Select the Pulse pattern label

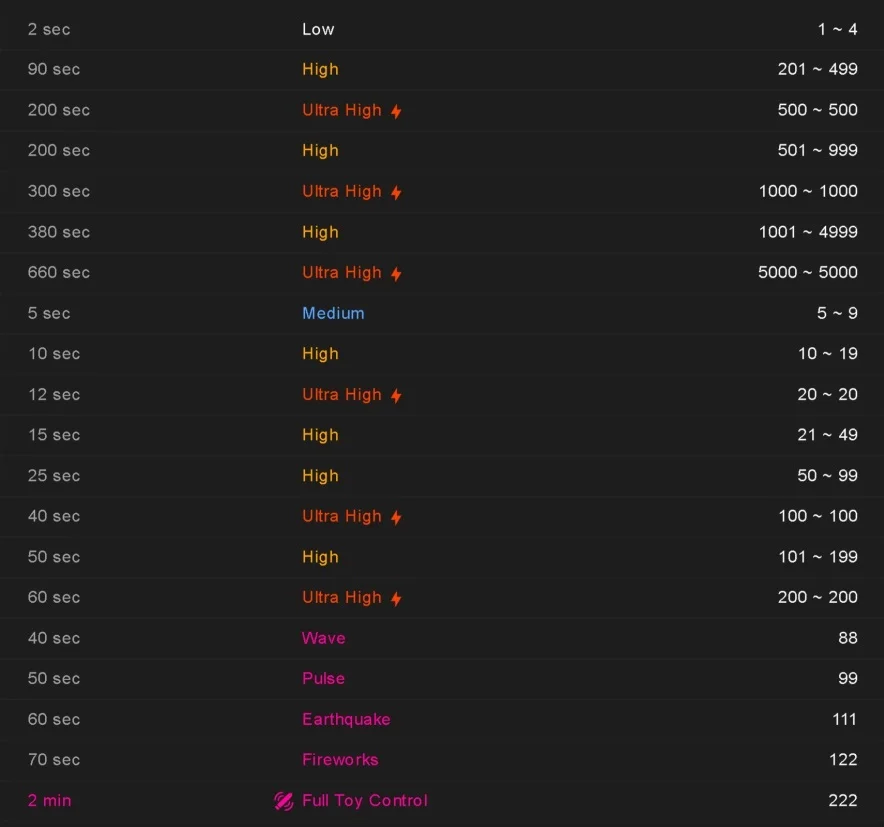[x=324, y=678]
